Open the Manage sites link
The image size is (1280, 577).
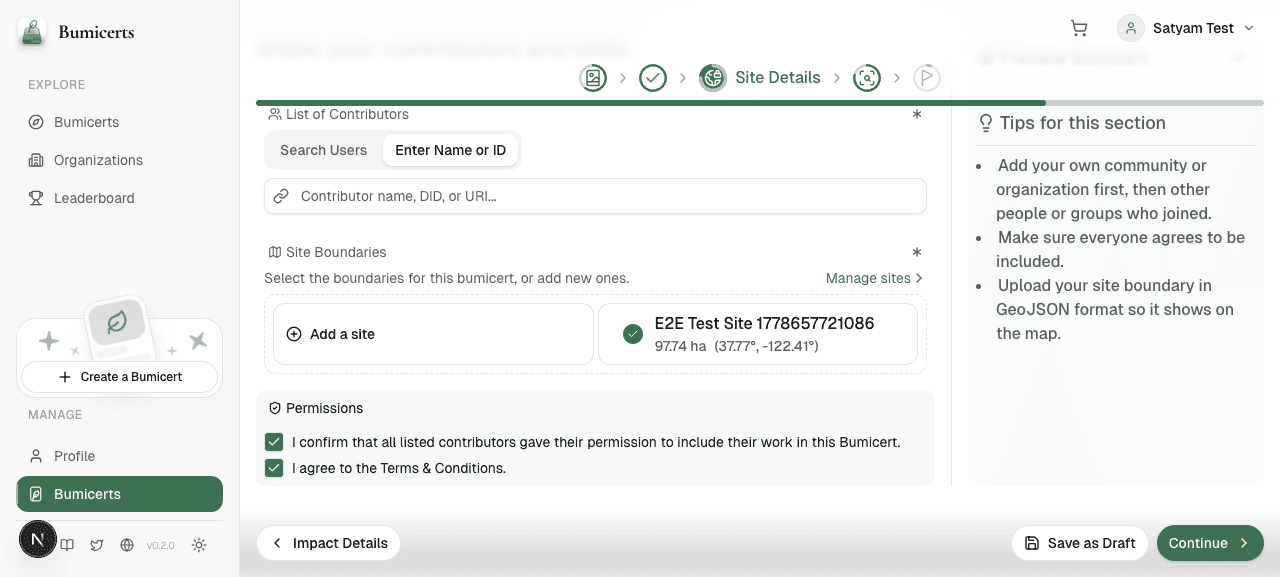[x=874, y=278]
